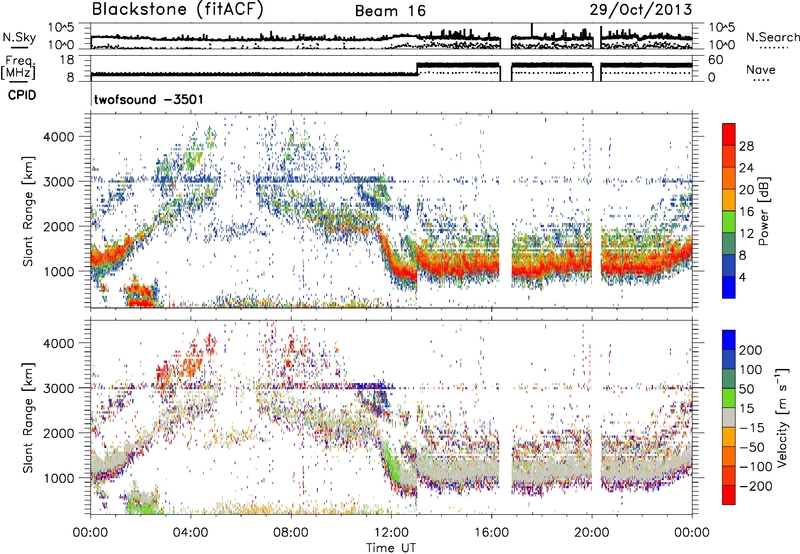Click the "Velocity [m s-1]" colorbar label
The width and height of the screenshot is (800, 554).
click(x=782, y=417)
